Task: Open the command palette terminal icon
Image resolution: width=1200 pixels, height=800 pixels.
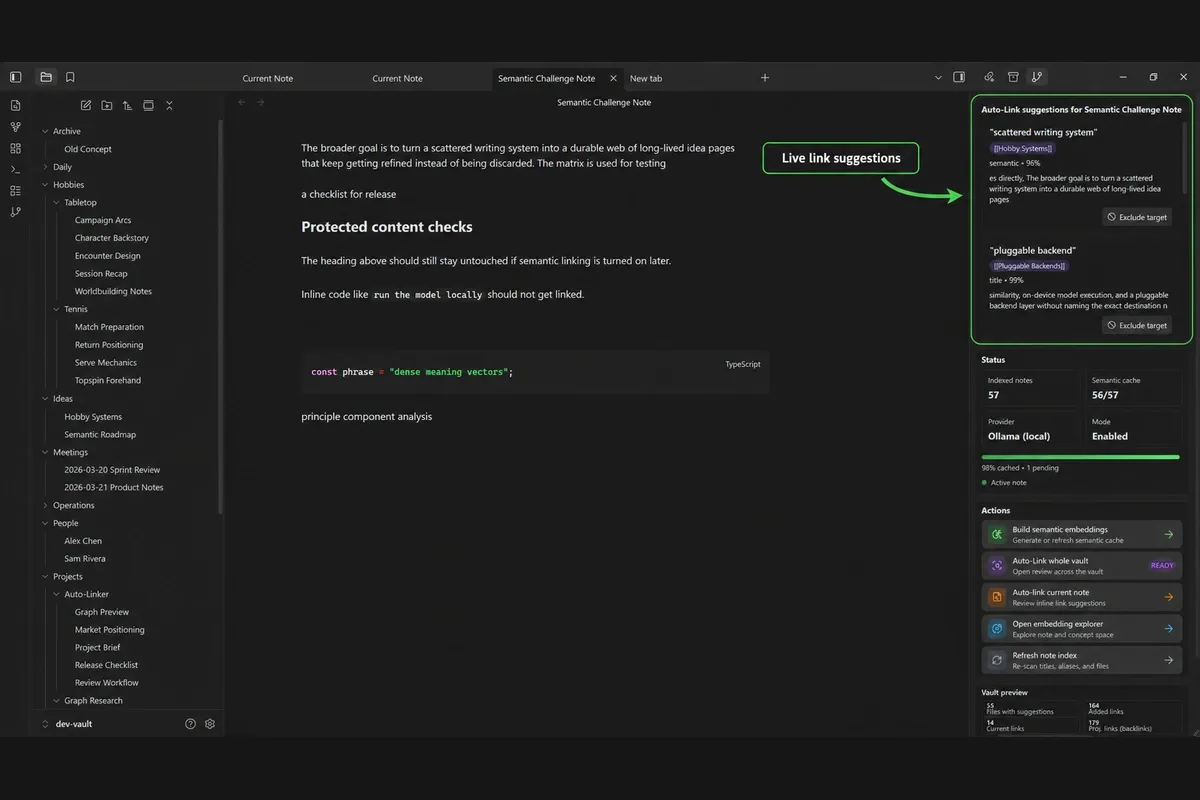Action: 15,169
